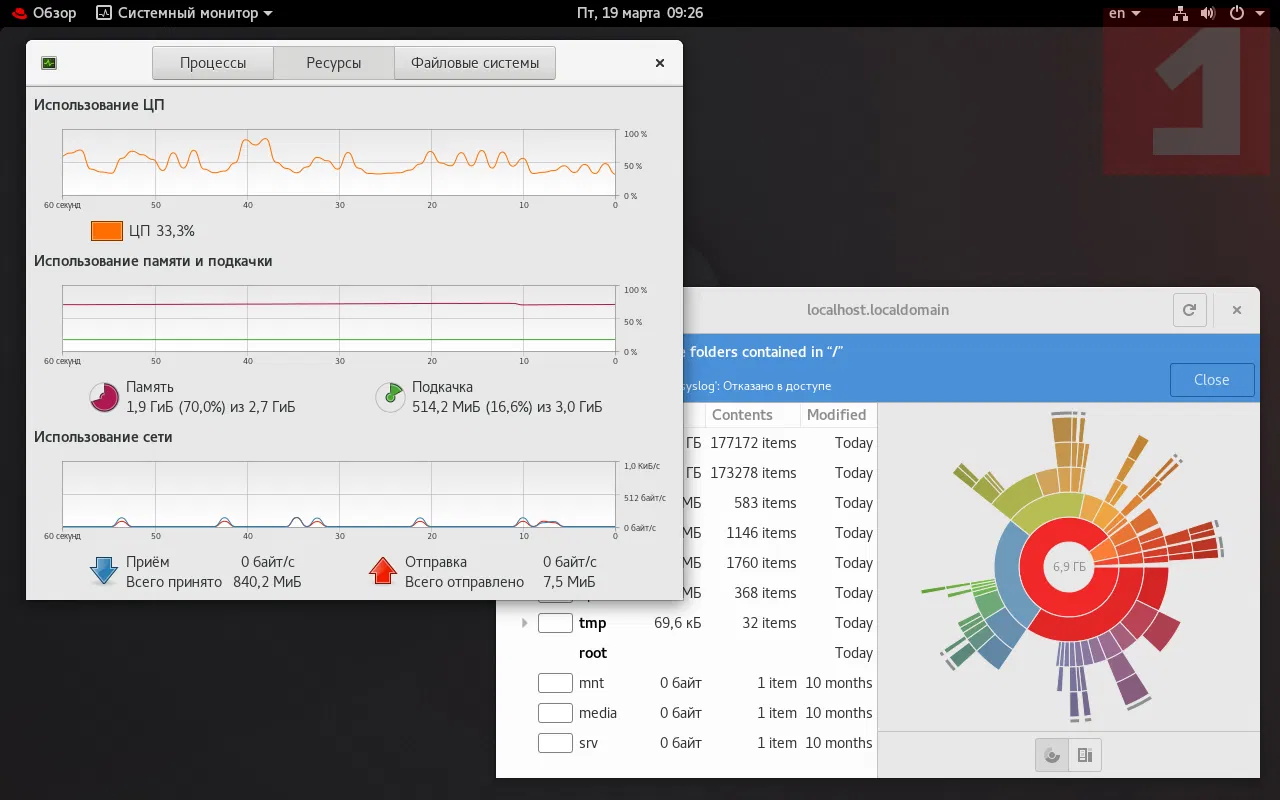Click the Использование ЦП heading

point(99,104)
